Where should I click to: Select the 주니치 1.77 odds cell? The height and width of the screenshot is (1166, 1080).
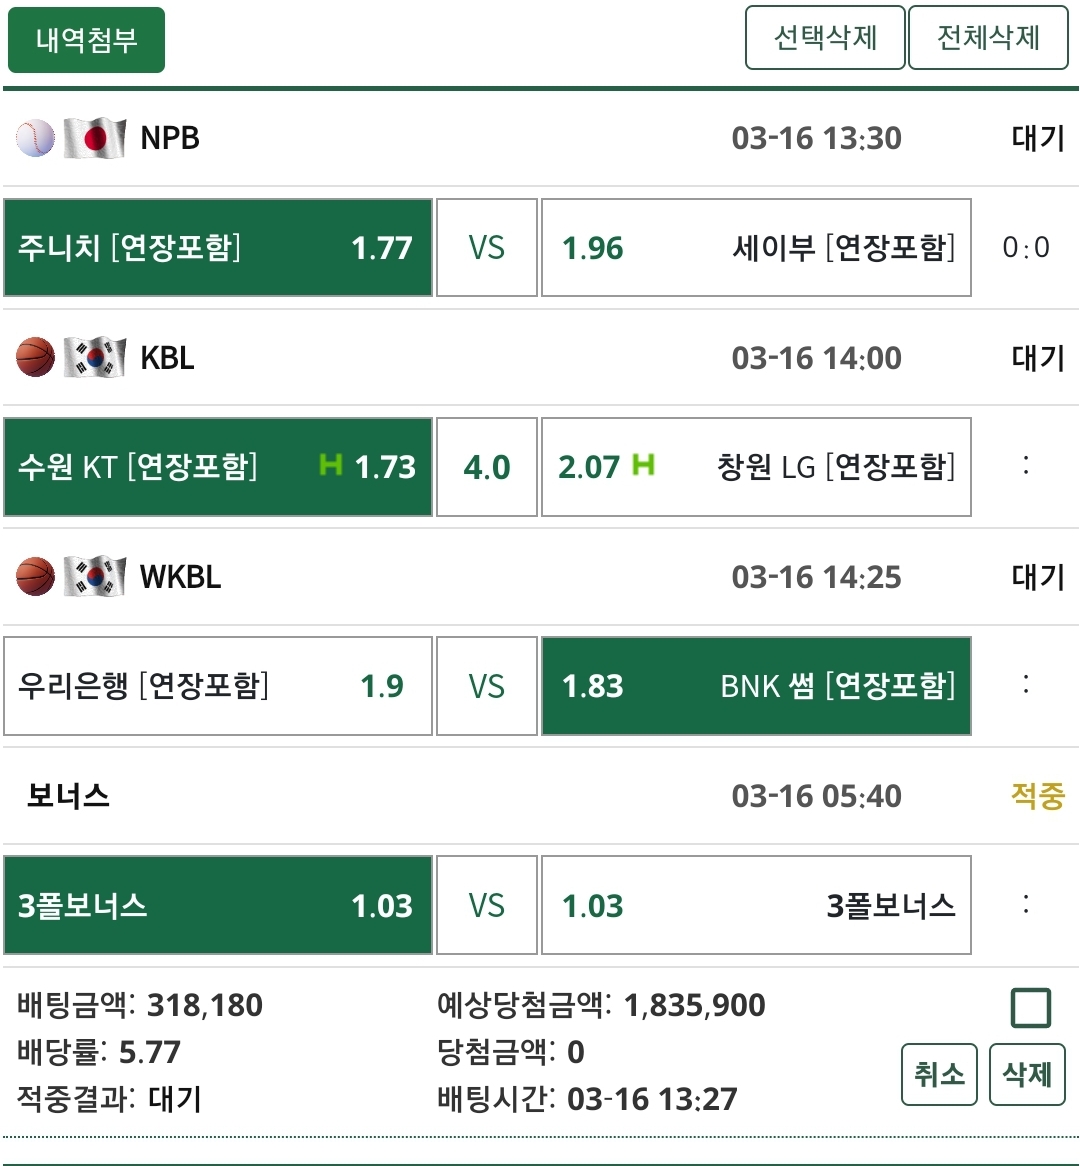click(218, 248)
